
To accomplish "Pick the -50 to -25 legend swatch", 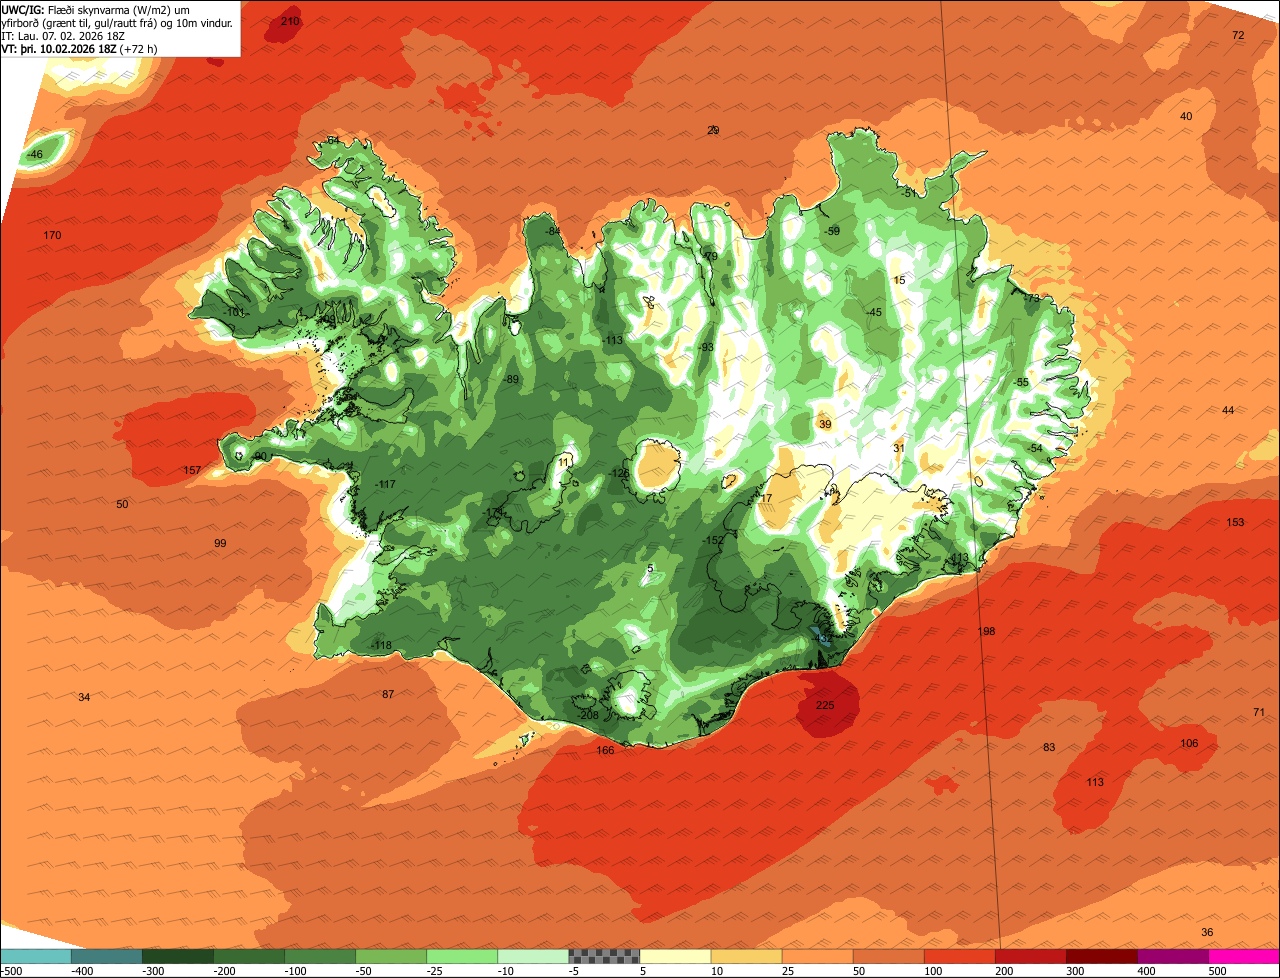I will click(x=391, y=956).
